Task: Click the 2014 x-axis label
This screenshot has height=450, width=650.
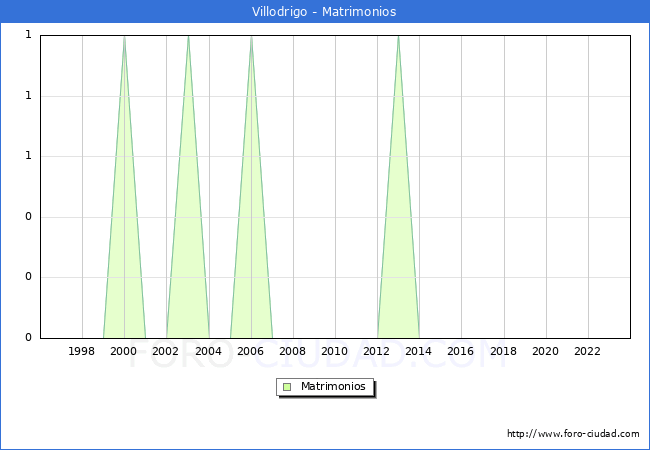Action: [419, 351]
